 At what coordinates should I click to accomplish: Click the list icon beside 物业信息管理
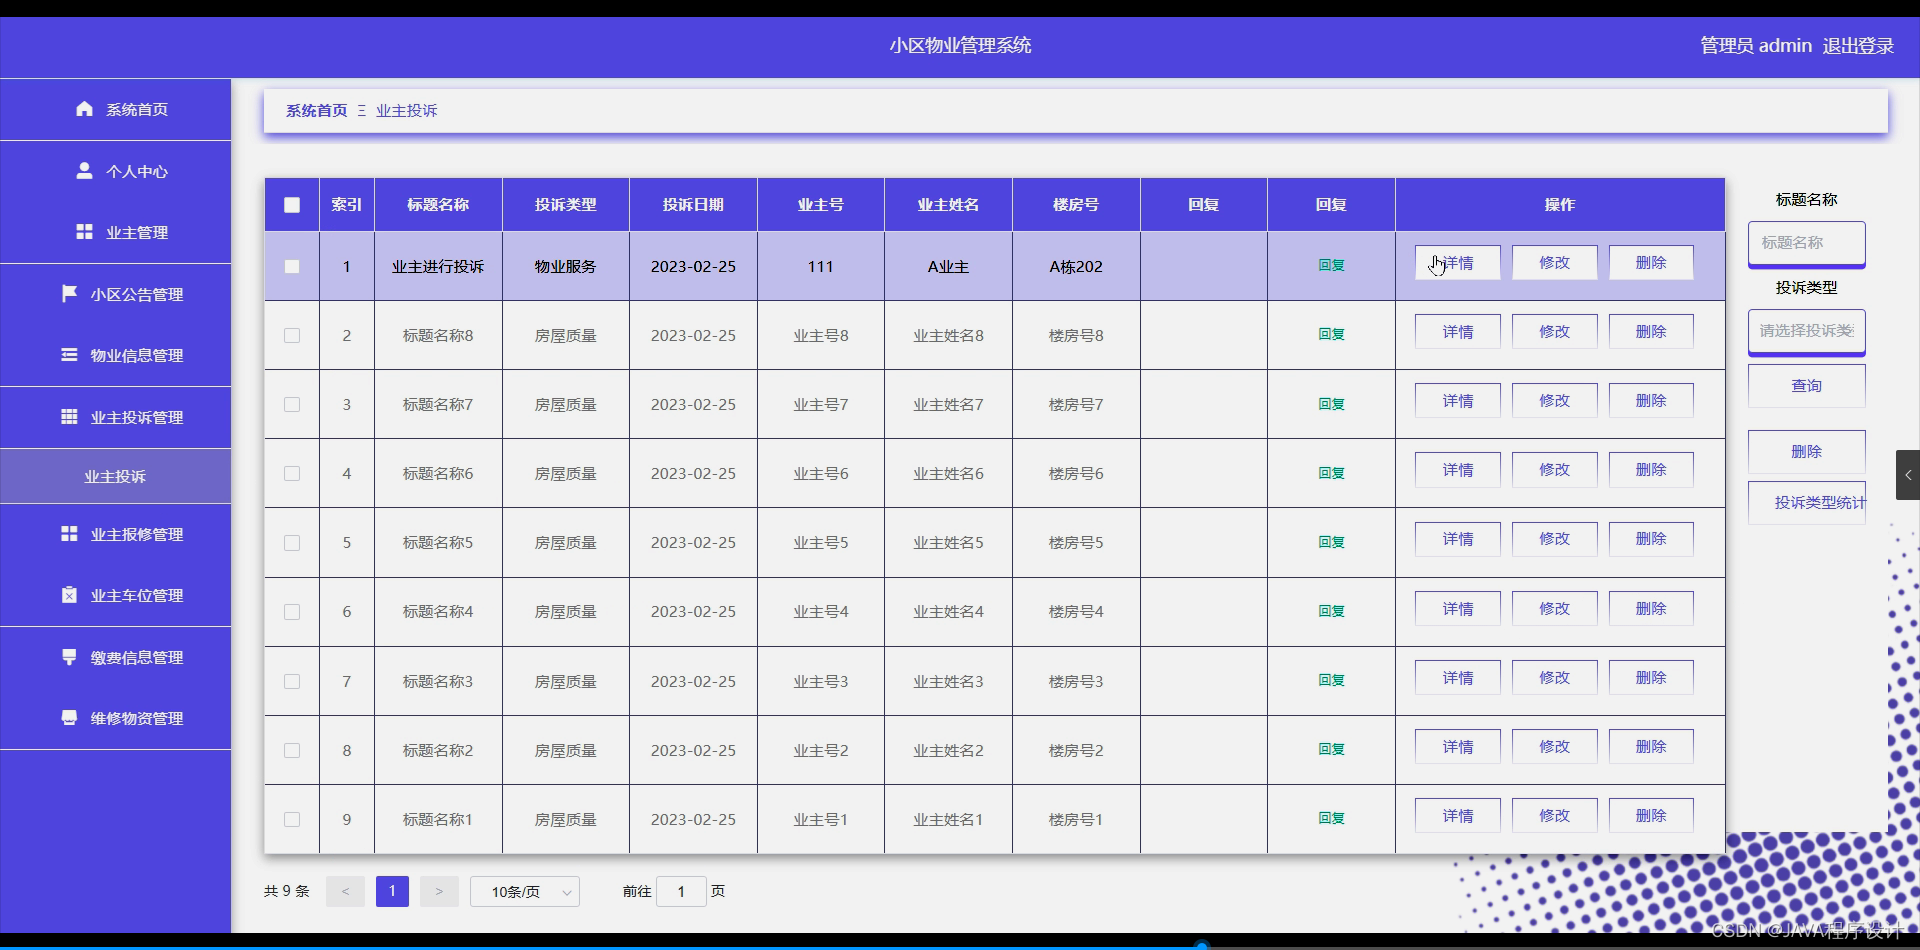69,355
